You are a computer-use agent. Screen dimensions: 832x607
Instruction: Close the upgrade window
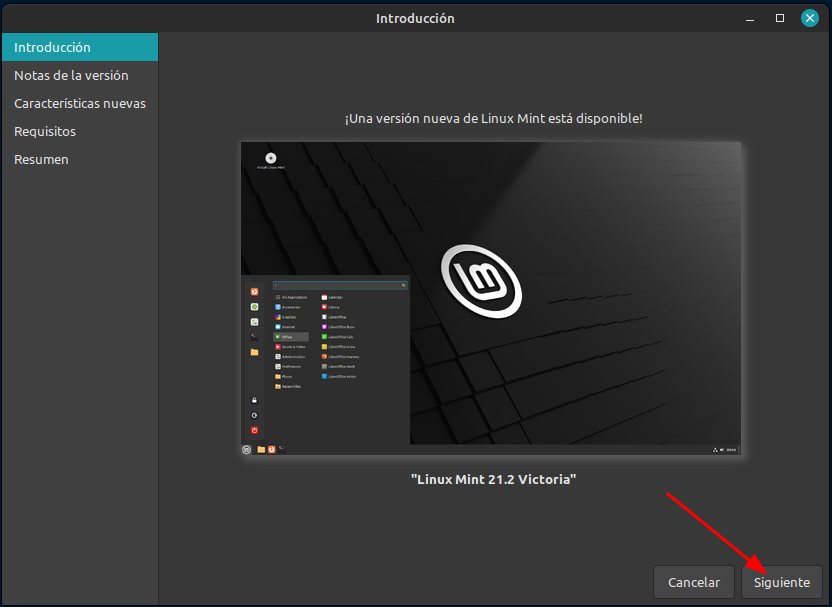pos(810,19)
